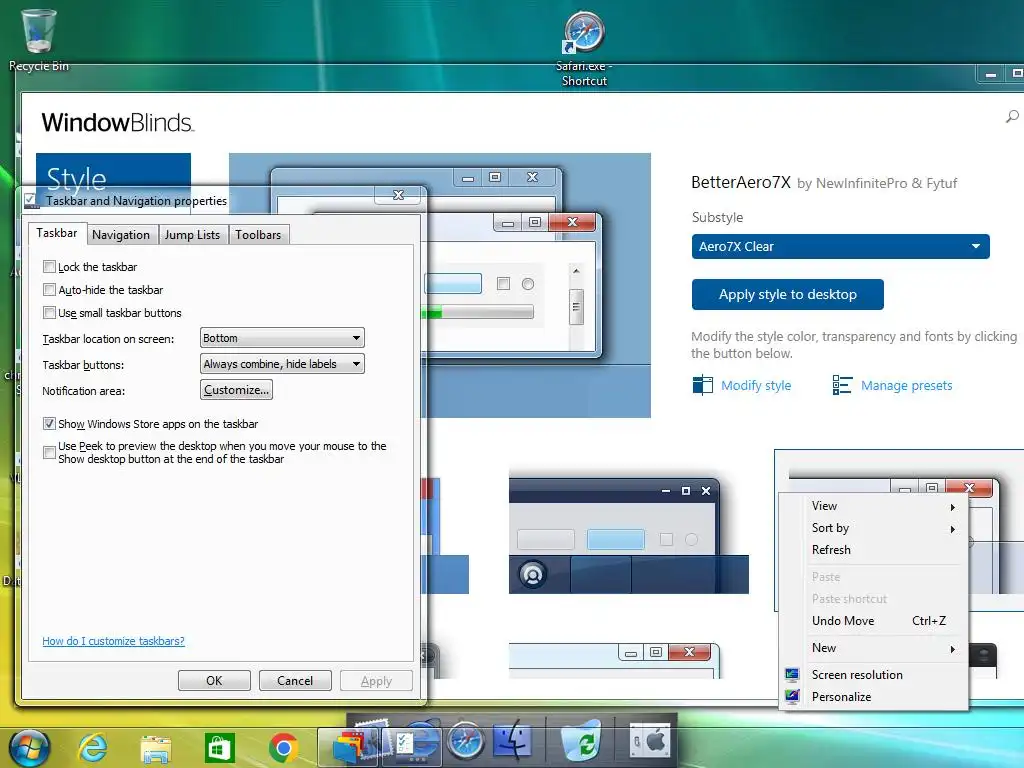1024x768 pixels.
Task: Open Taskbar location on screen dropdown
Action: click(x=282, y=338)
